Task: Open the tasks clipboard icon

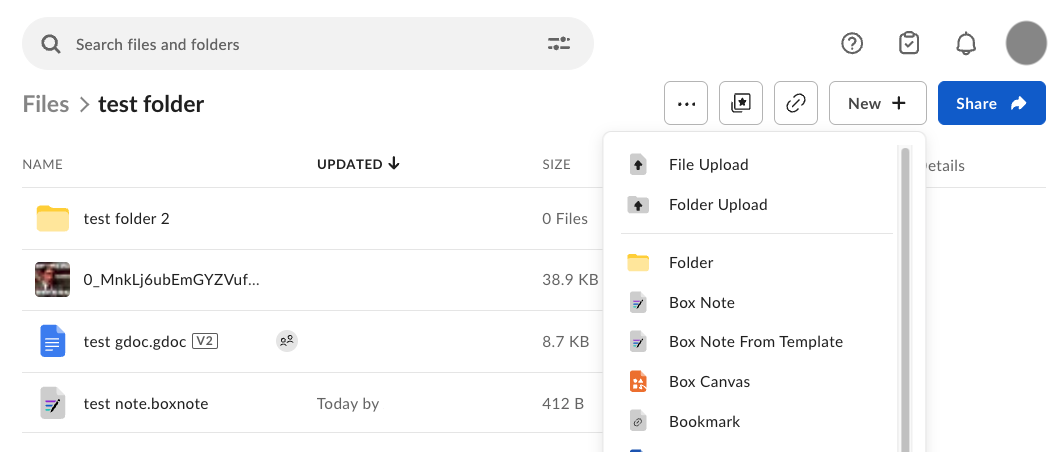Action: point(908,44)
